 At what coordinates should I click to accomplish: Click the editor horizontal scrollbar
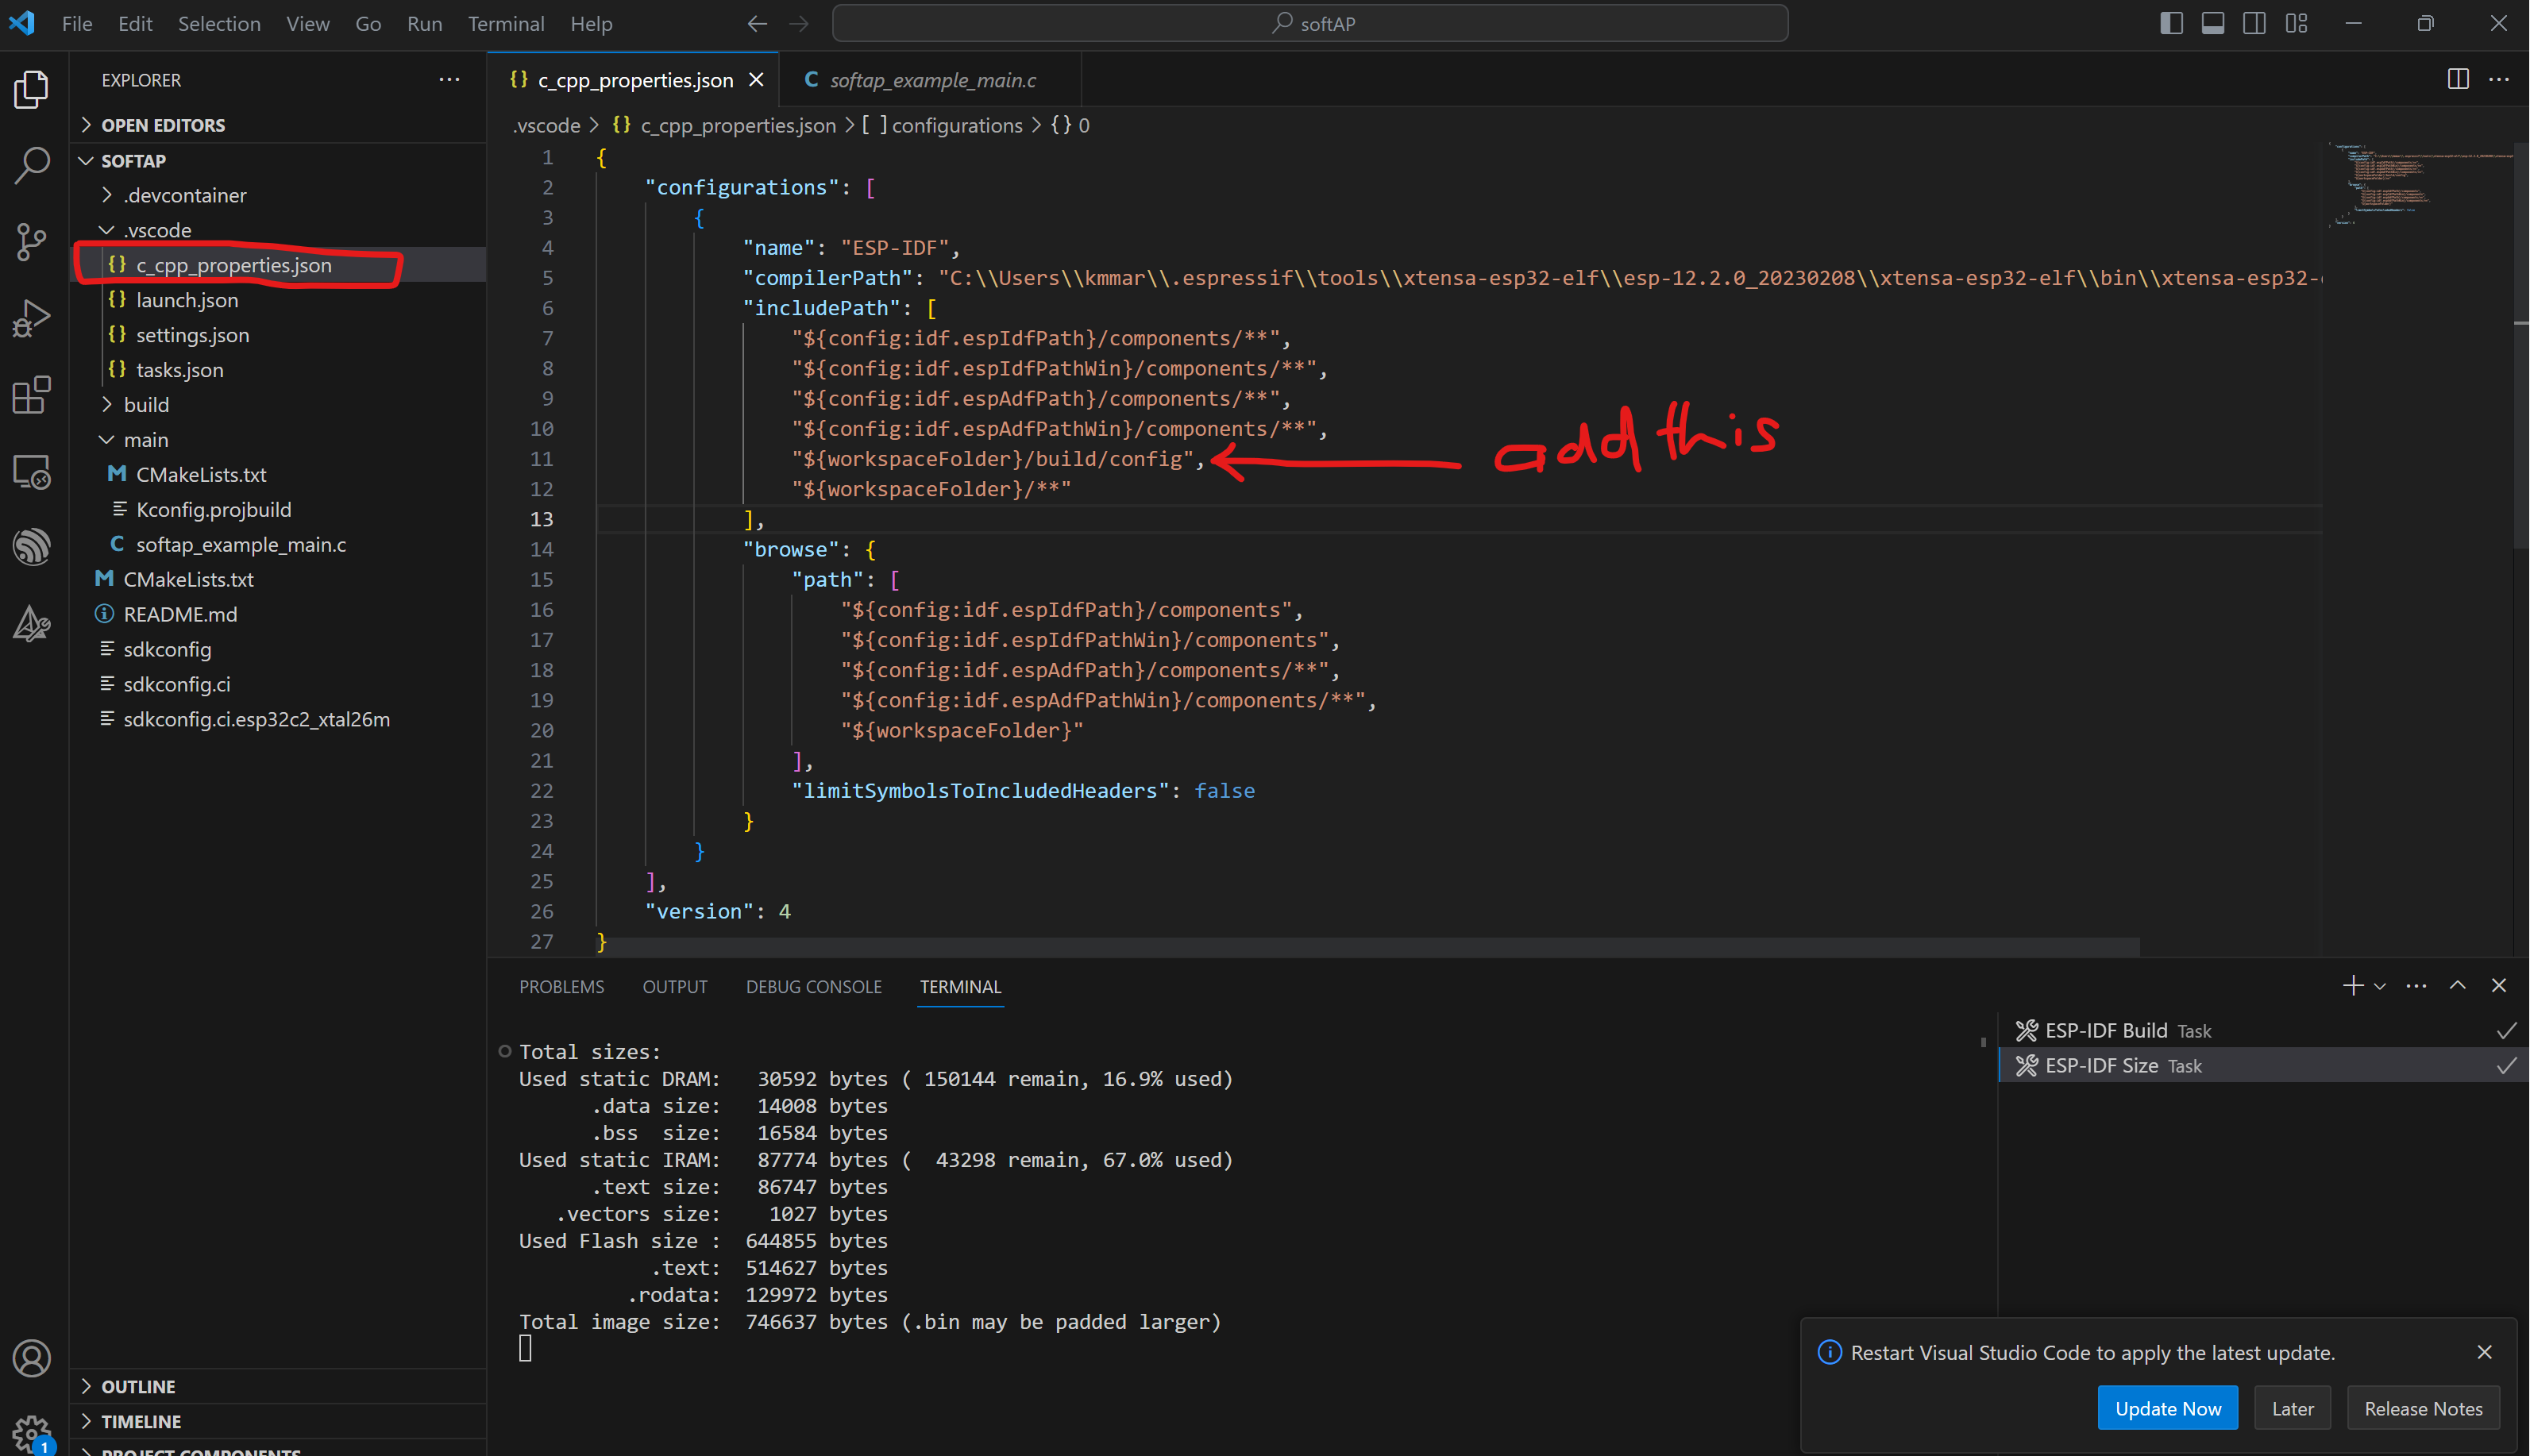pyautogui.click(x=1368, y=946)
